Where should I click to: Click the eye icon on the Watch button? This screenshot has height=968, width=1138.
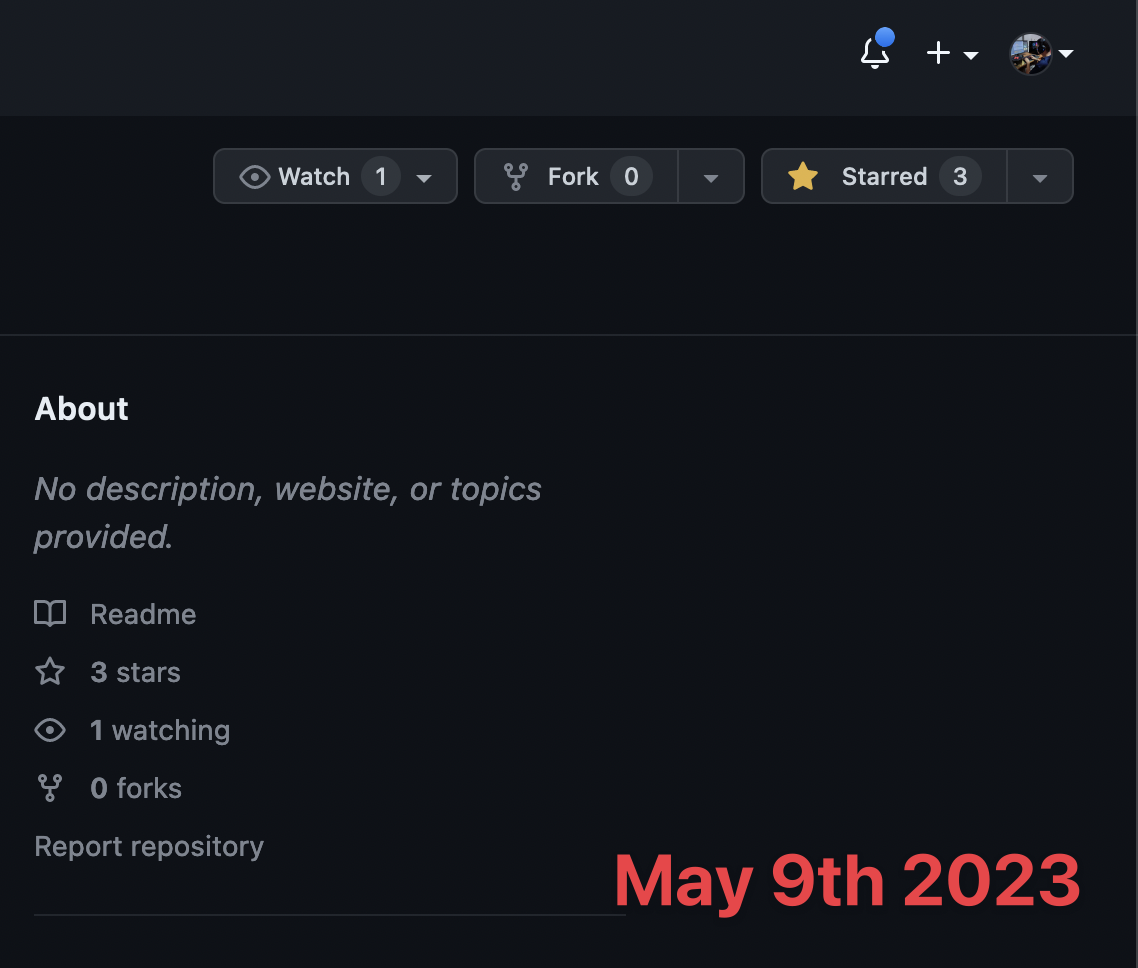click(253, 176)
